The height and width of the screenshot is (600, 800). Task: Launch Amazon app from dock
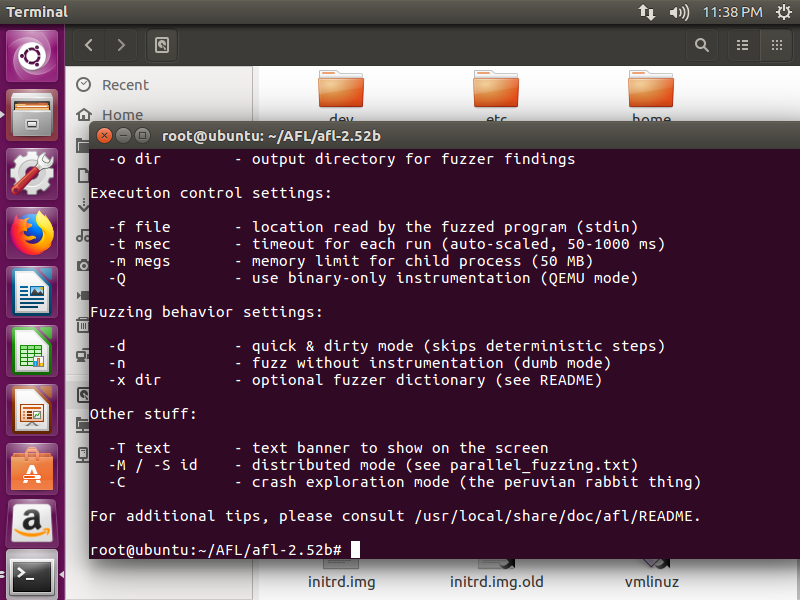32,522
